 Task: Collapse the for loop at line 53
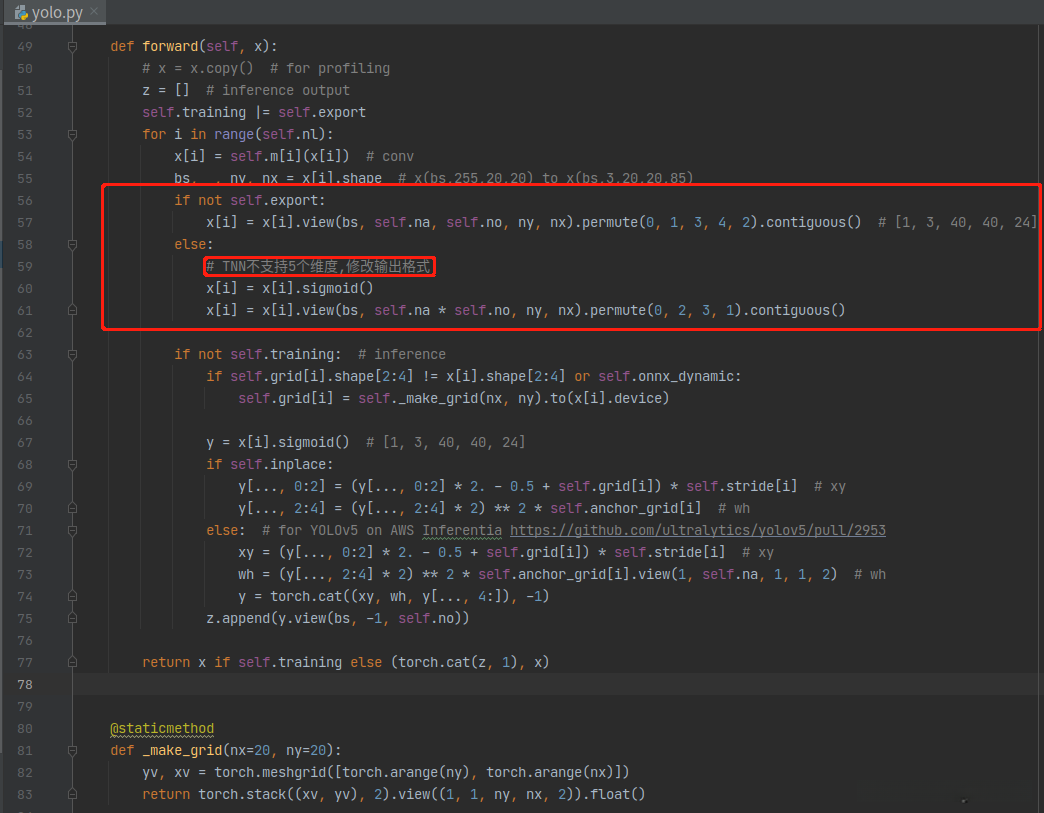(x=73, y=135)
